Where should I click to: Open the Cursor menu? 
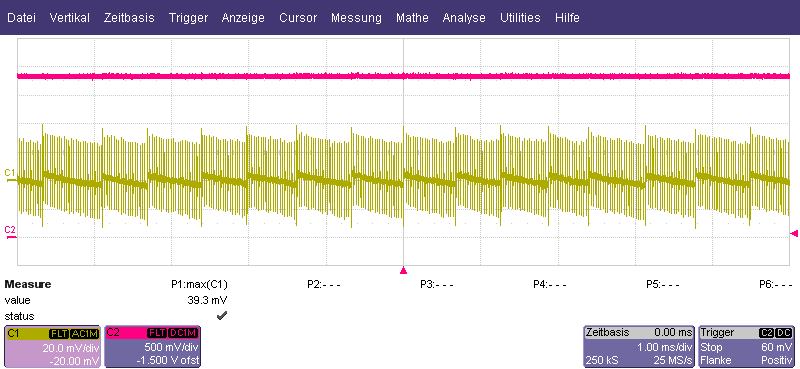(298, 18)
